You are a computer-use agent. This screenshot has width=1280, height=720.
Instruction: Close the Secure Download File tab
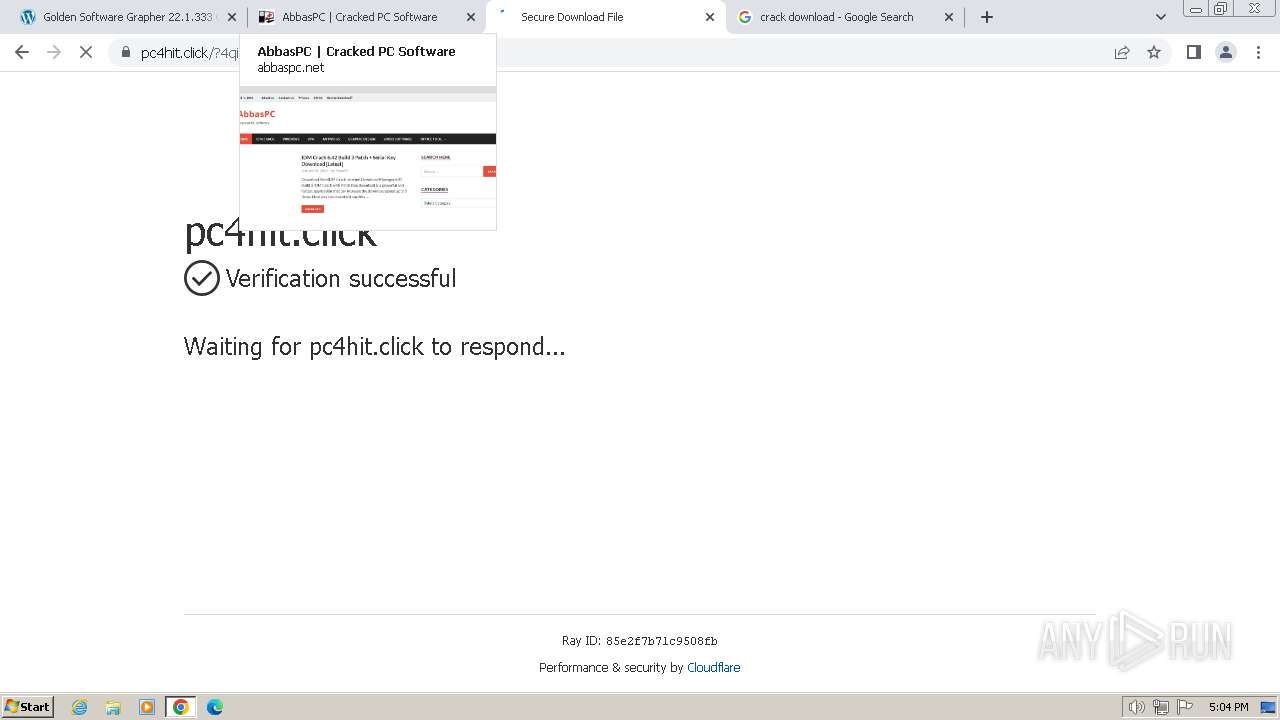(710, 17)
